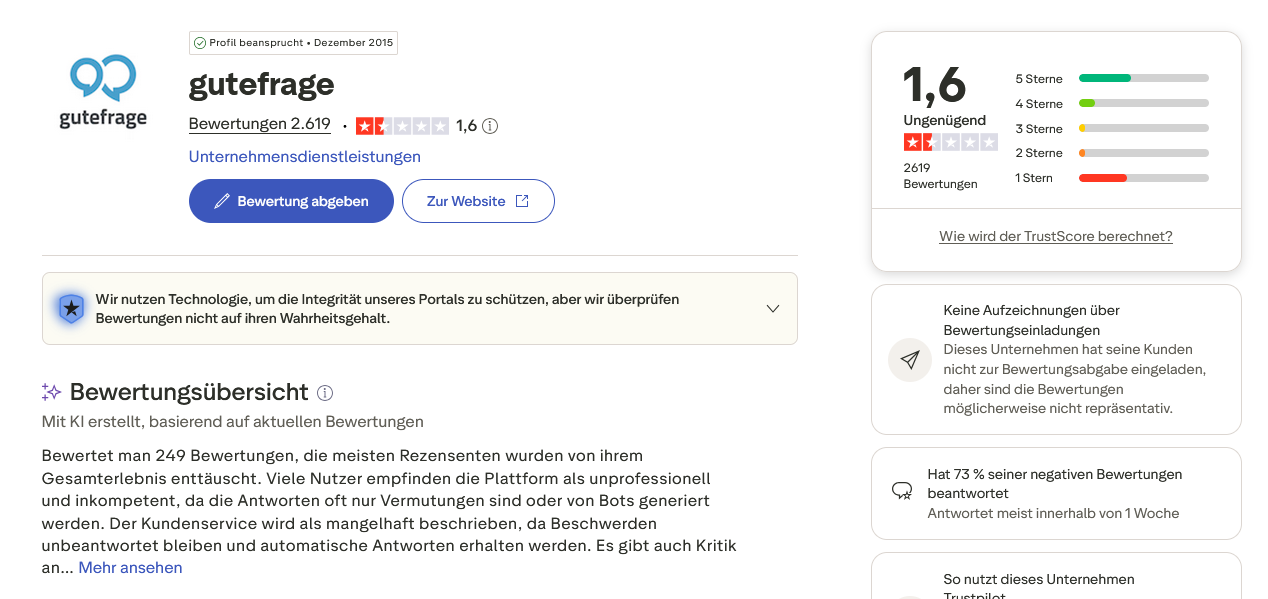Image resolution: width=1268 pixels, height=599 pixels.
Task: Click the blue shield star icon
Action: coord(71,308)
